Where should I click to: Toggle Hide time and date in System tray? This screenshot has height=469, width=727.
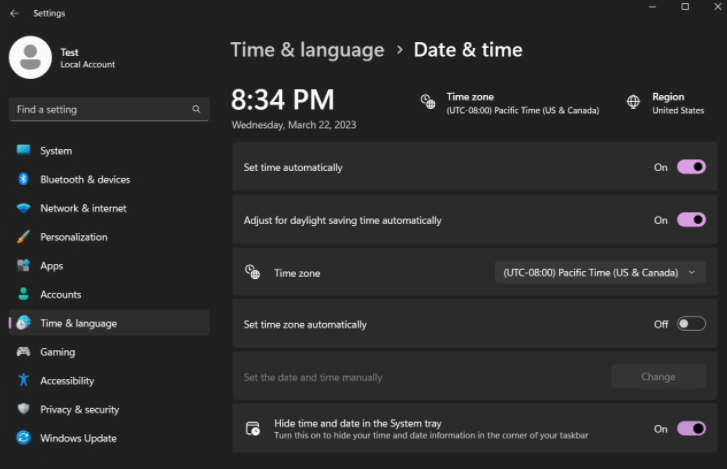coord(691,429)
